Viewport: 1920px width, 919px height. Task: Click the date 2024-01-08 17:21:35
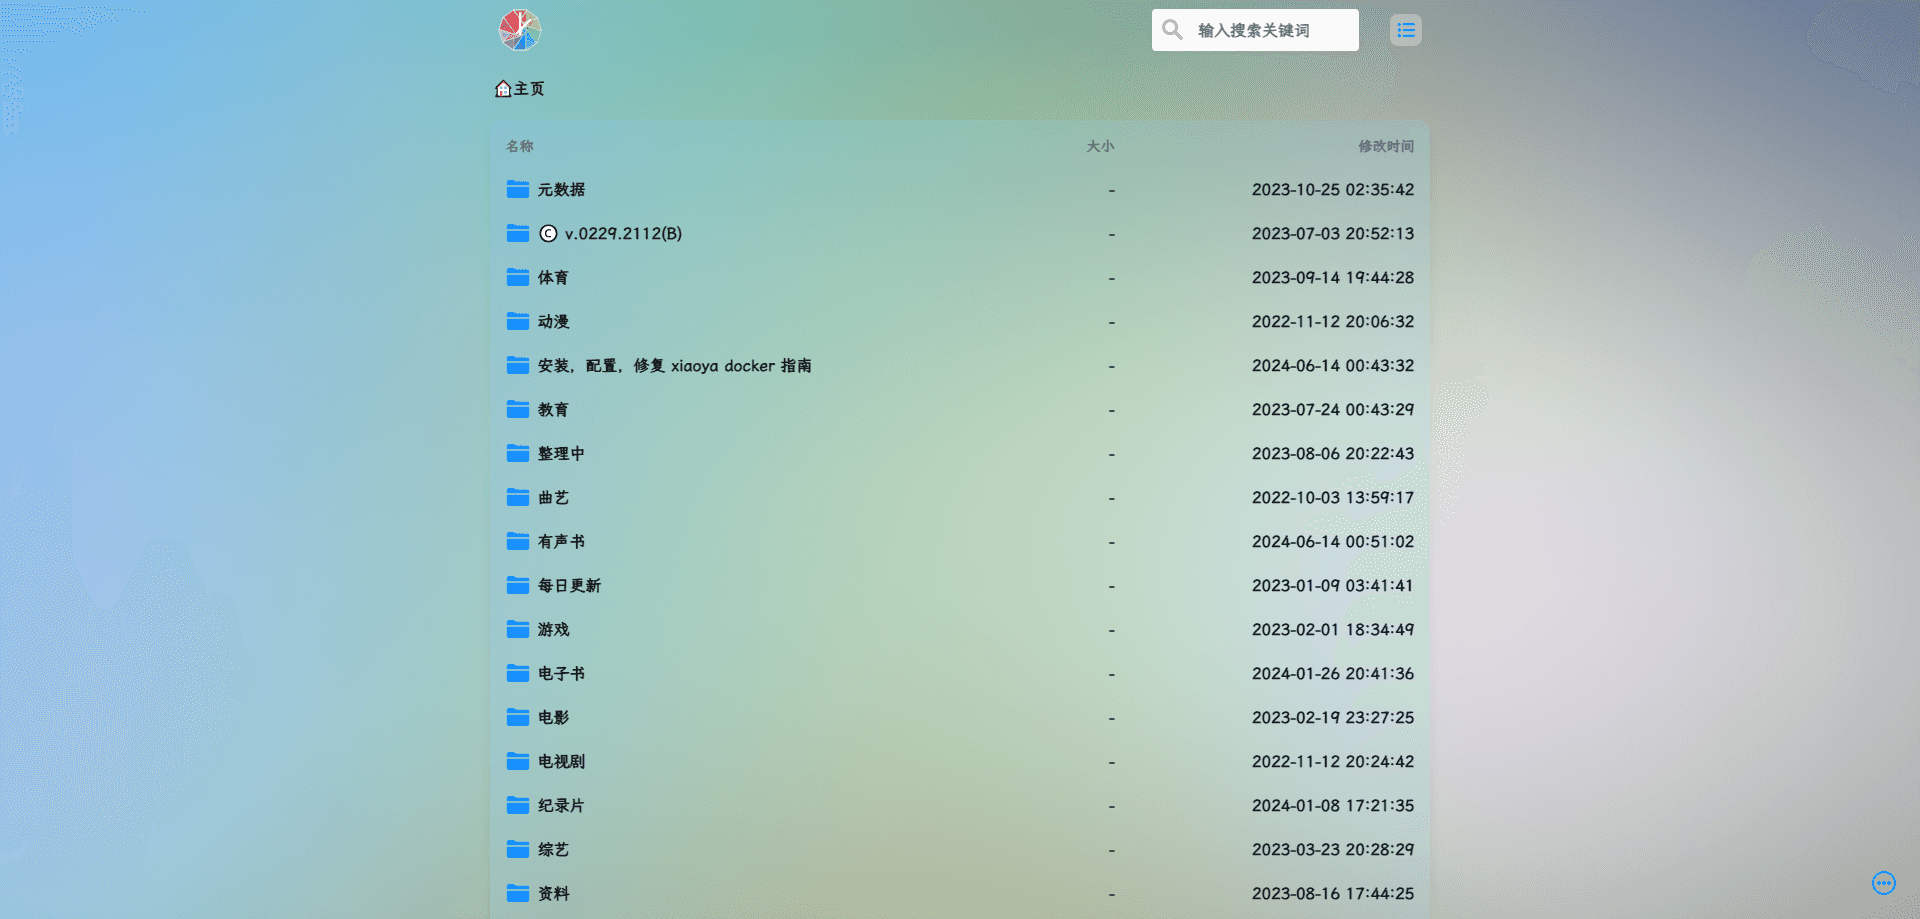click(1333, 805)
